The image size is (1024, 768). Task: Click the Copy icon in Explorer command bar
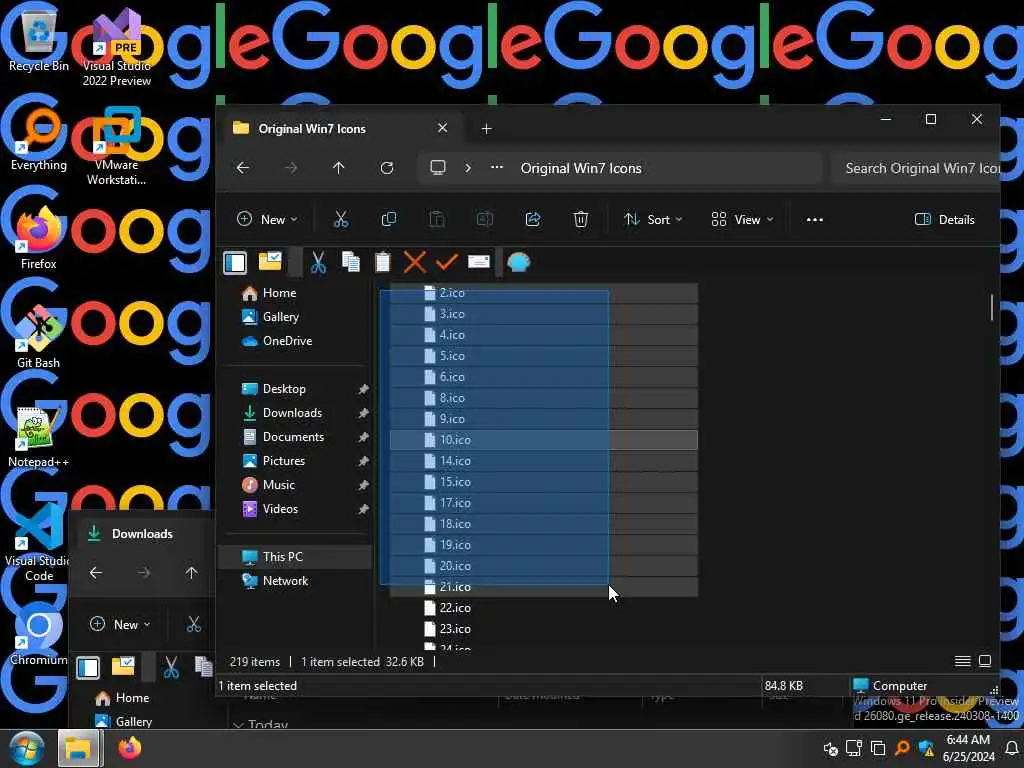coord(389,219)
